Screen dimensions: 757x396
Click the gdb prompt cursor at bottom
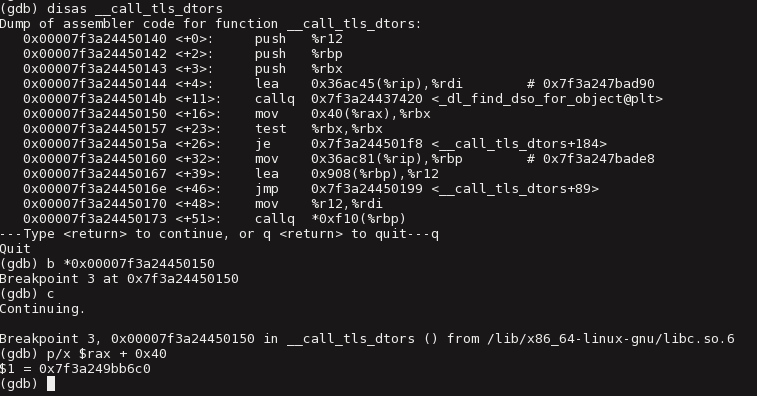pyautogui.click(x=51, y=384)
